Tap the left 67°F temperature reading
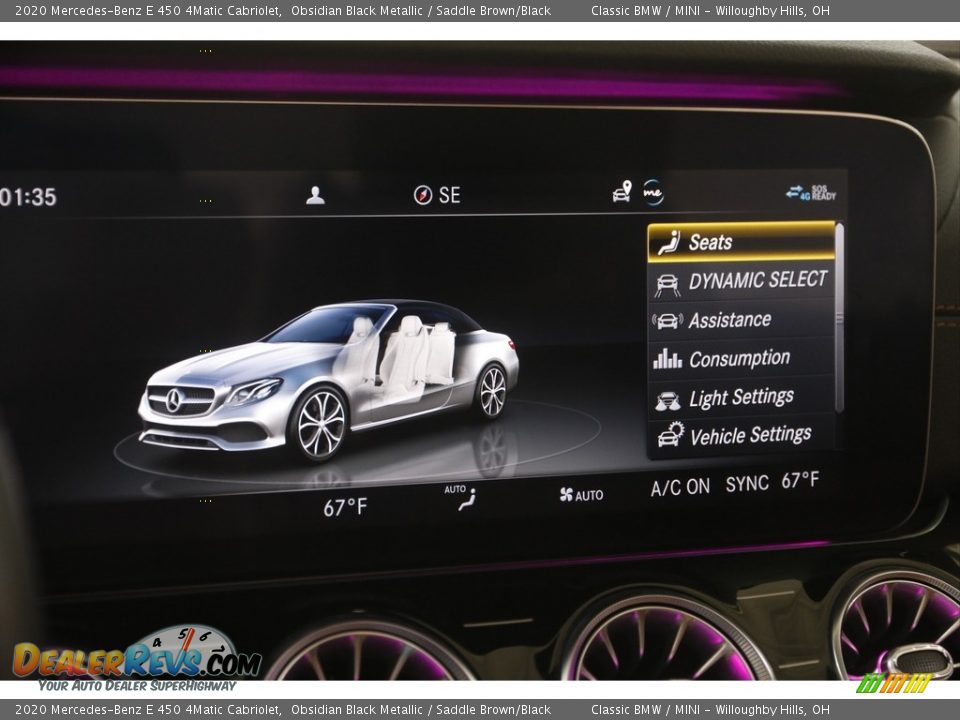 [345, 508]
